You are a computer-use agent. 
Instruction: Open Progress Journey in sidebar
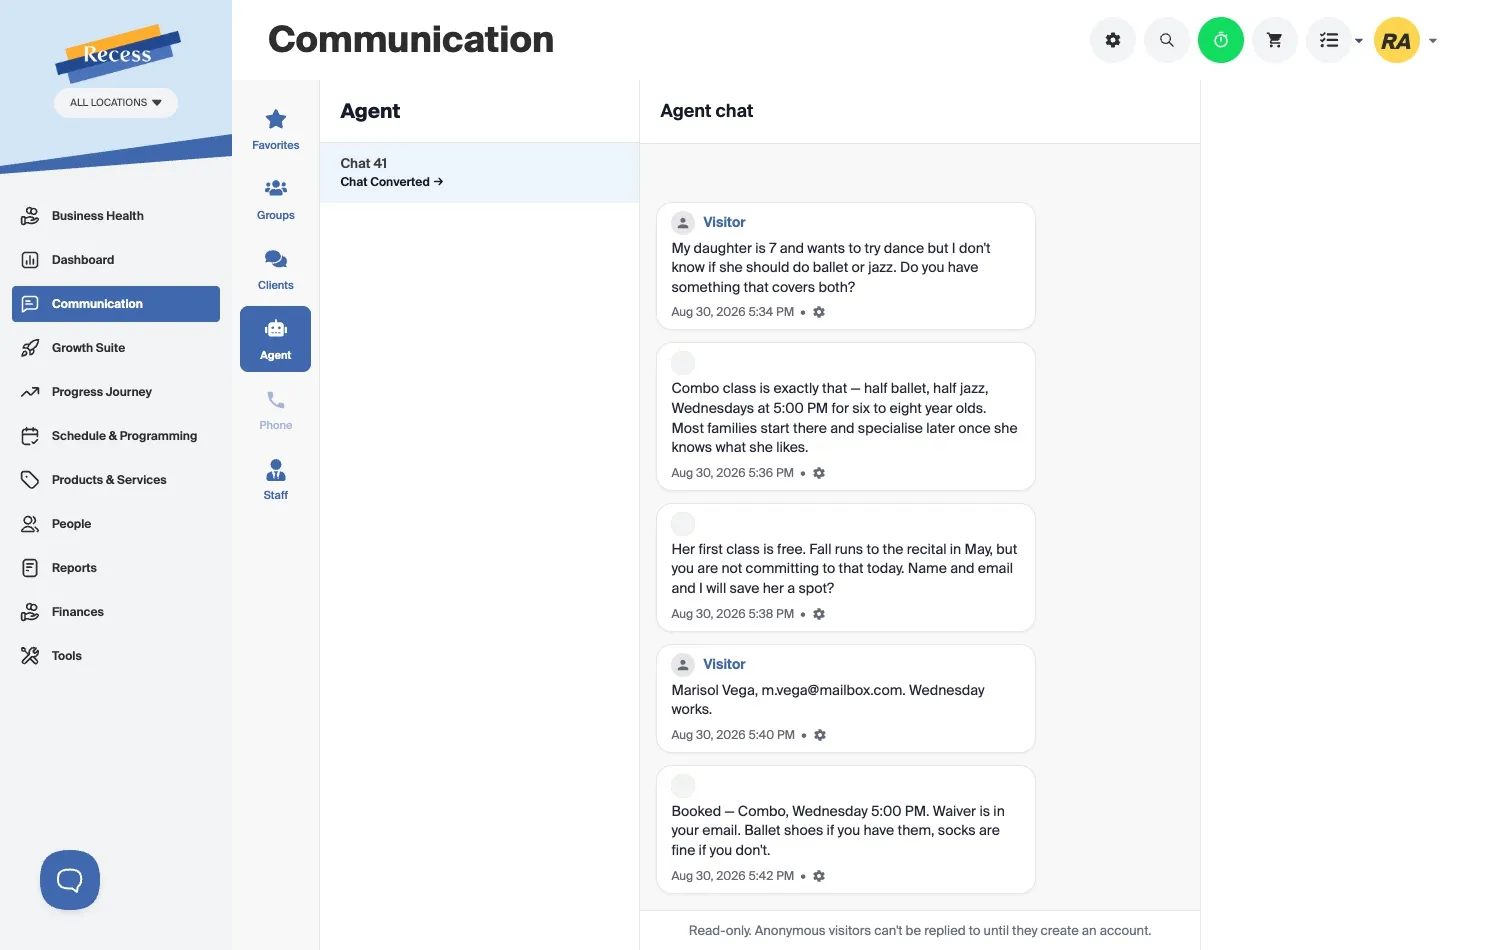click(x=116, y=392)
